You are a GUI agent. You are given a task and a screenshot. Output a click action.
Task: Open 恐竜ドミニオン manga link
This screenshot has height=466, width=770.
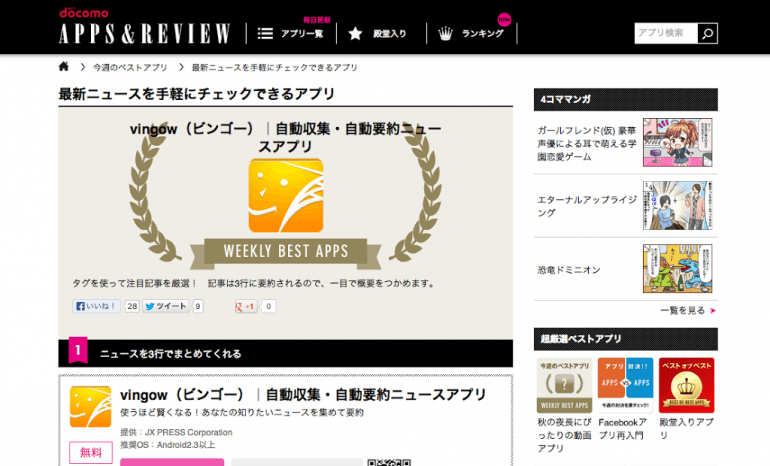click(x=569, y=270)
